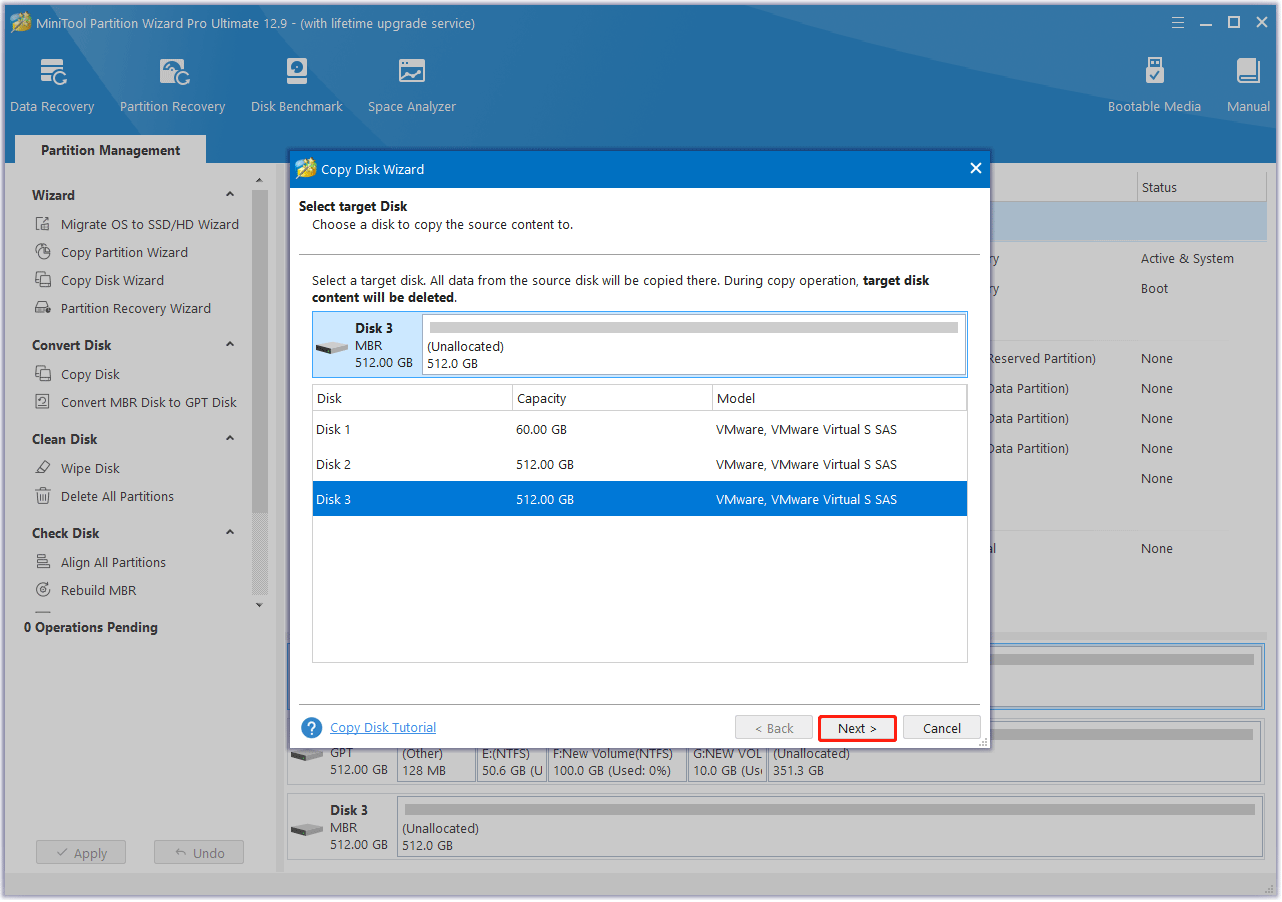Close the Copy Disk Wizard dialog
The height and width of the screenshot is (902, 1282).
click(x=976, y=168)
